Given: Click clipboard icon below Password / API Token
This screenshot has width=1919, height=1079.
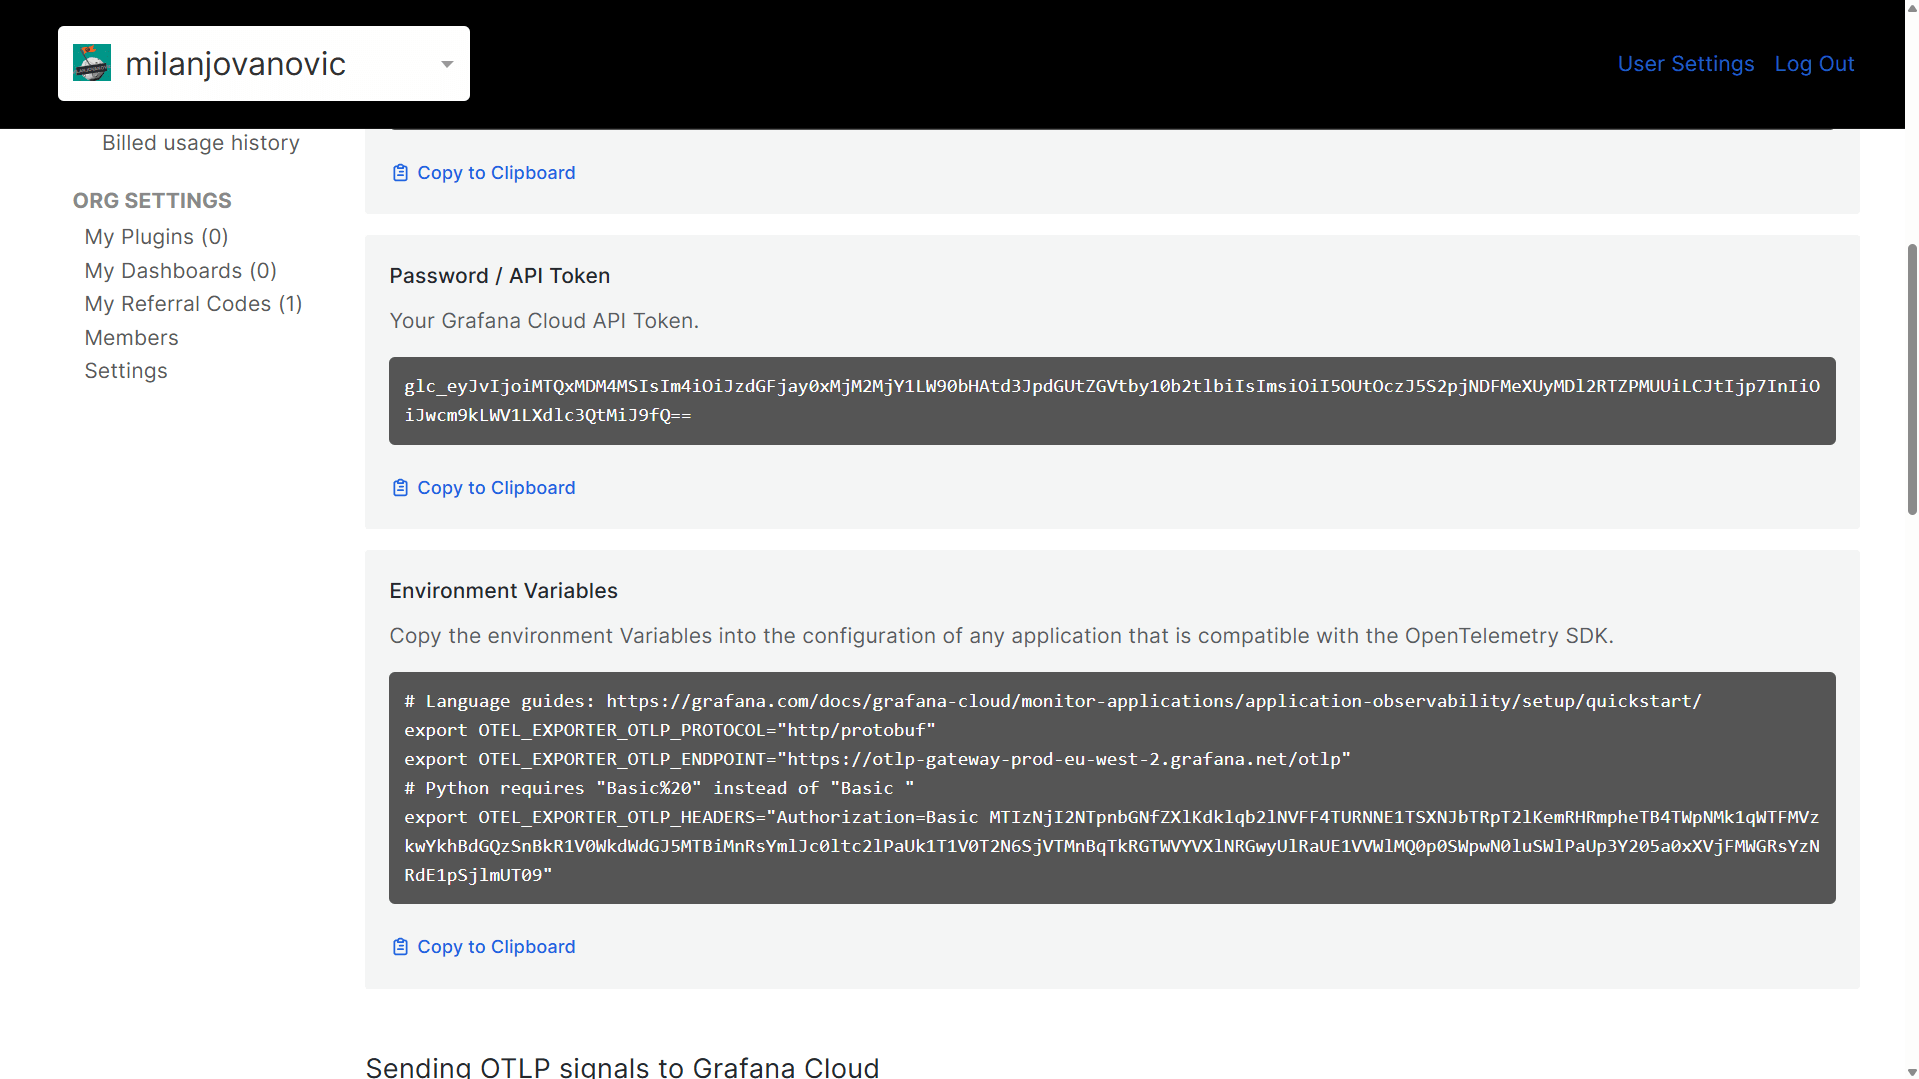Looking at the screenshot, I should click(x=400, y=488).
